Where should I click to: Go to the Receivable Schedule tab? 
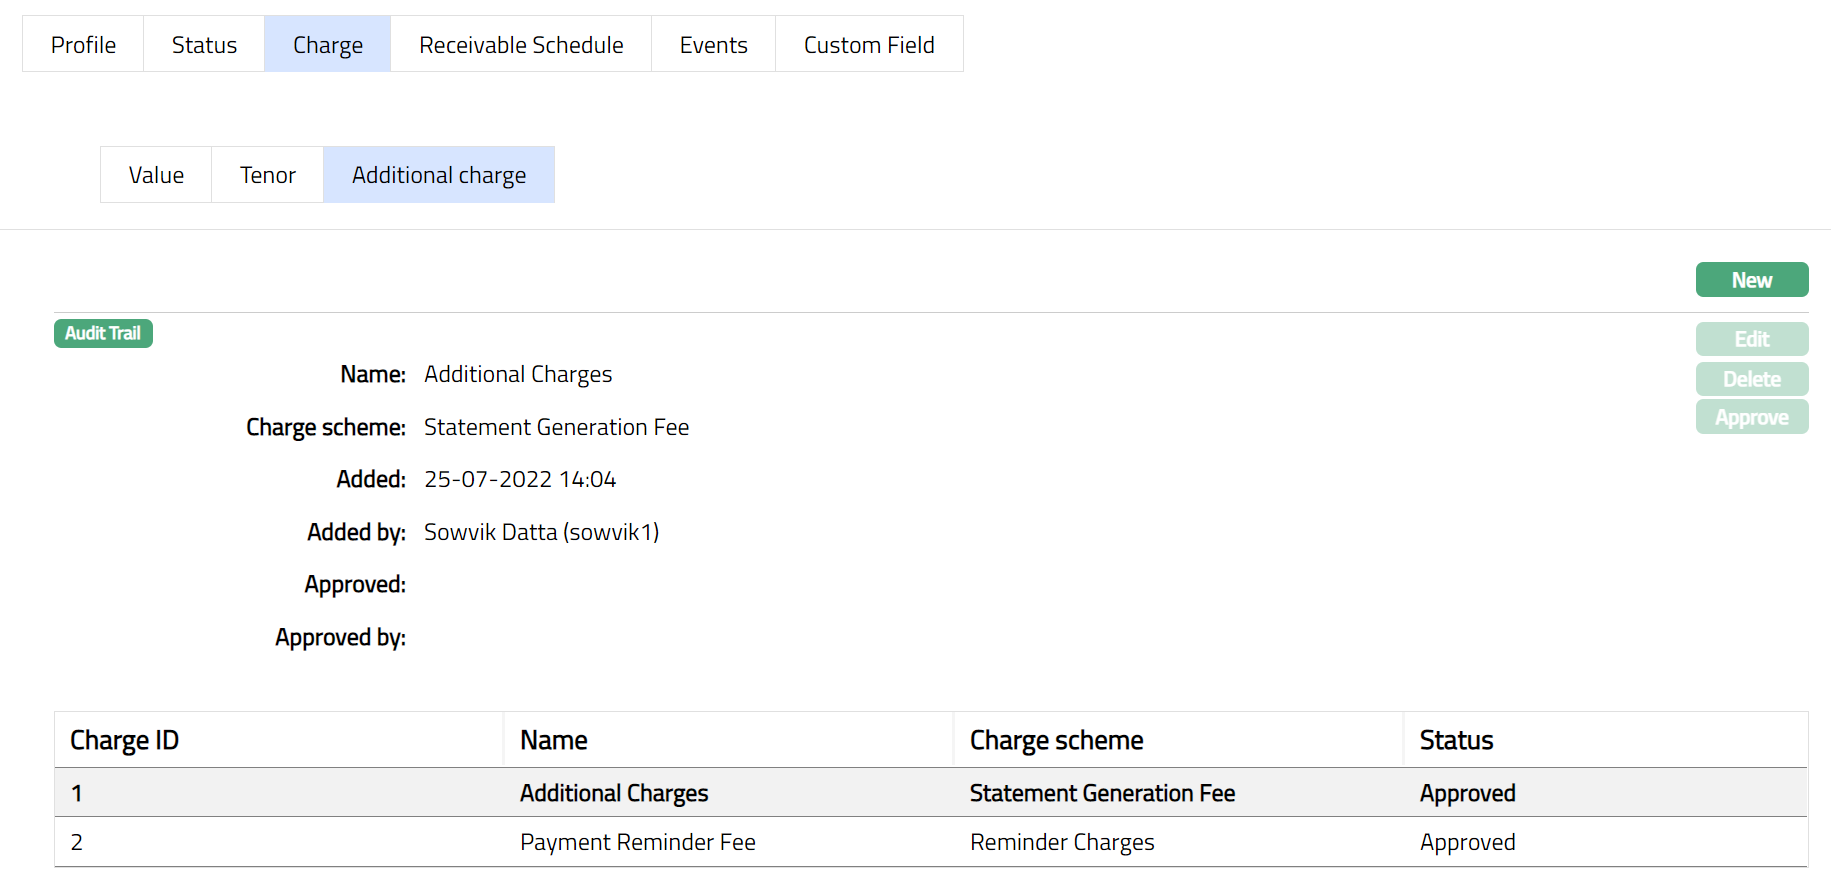click(x=521, y=45)
